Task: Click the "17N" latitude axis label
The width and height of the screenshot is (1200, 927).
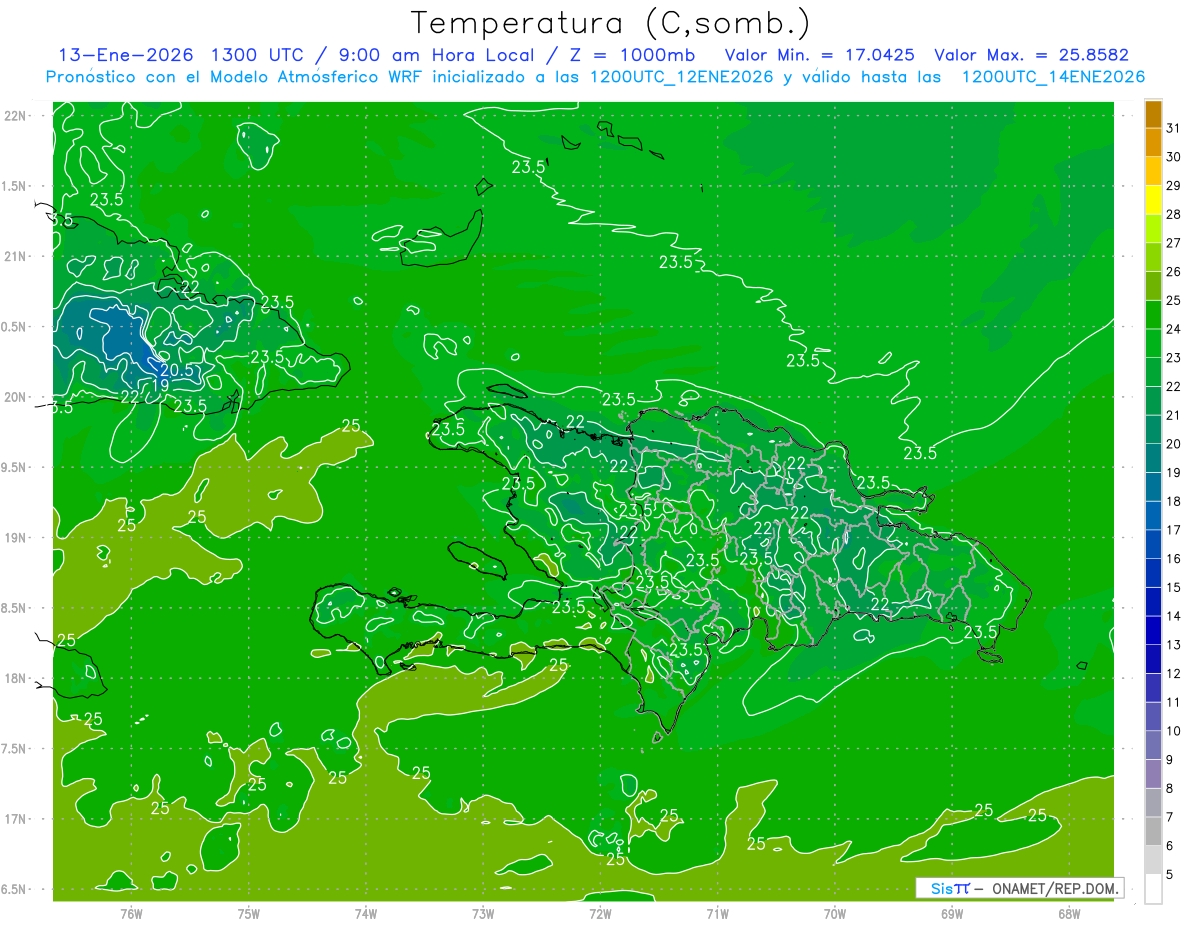Action: pyautogui.click(x=14, y=819)
